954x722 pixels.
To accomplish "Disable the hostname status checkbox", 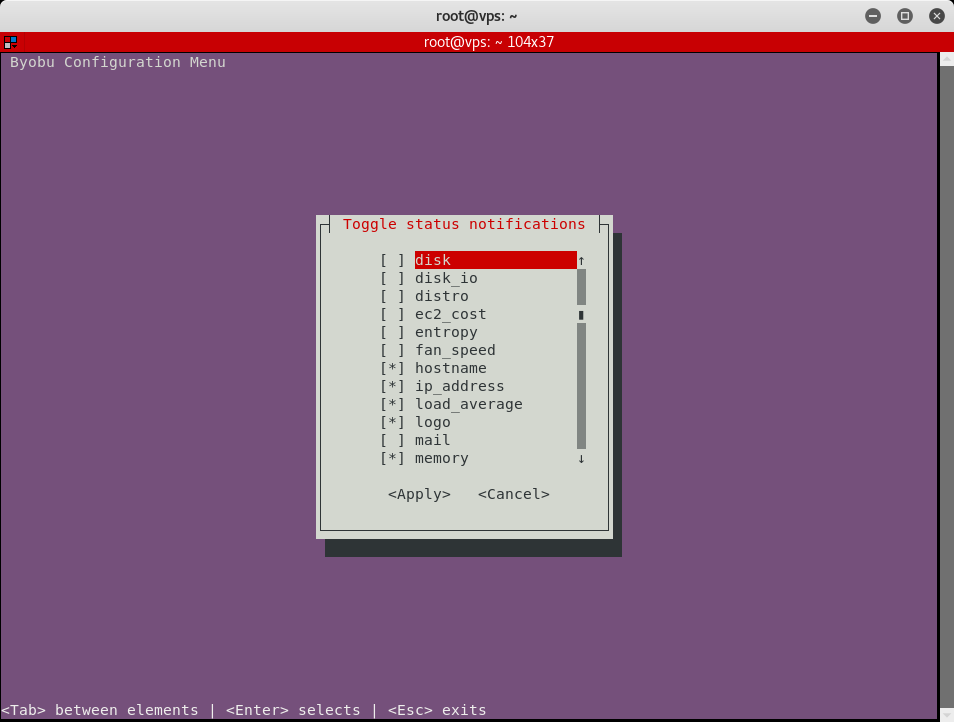I will [392, 369].
